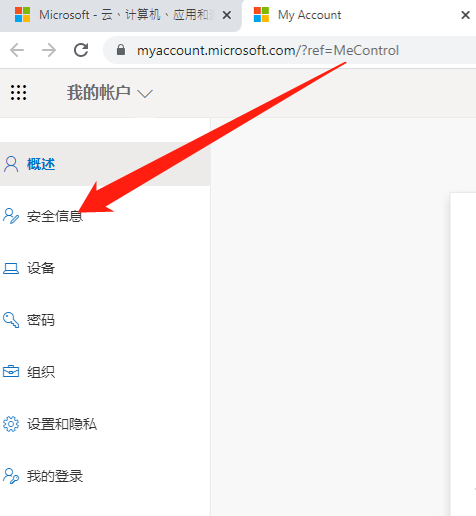The image size is (476, 516).
Task: Open the 安全信息 sidebar link
Action: click(x=55, y=216)
